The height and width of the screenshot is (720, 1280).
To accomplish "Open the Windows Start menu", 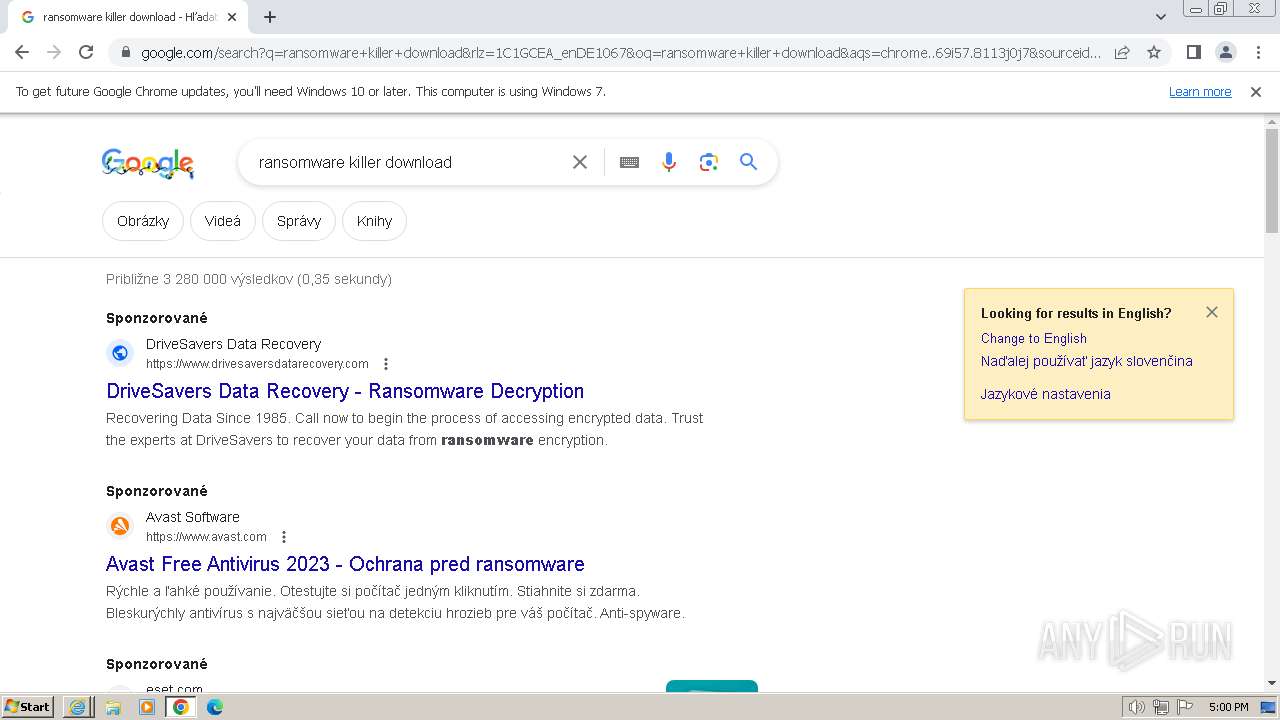I will tap(28, 707).
